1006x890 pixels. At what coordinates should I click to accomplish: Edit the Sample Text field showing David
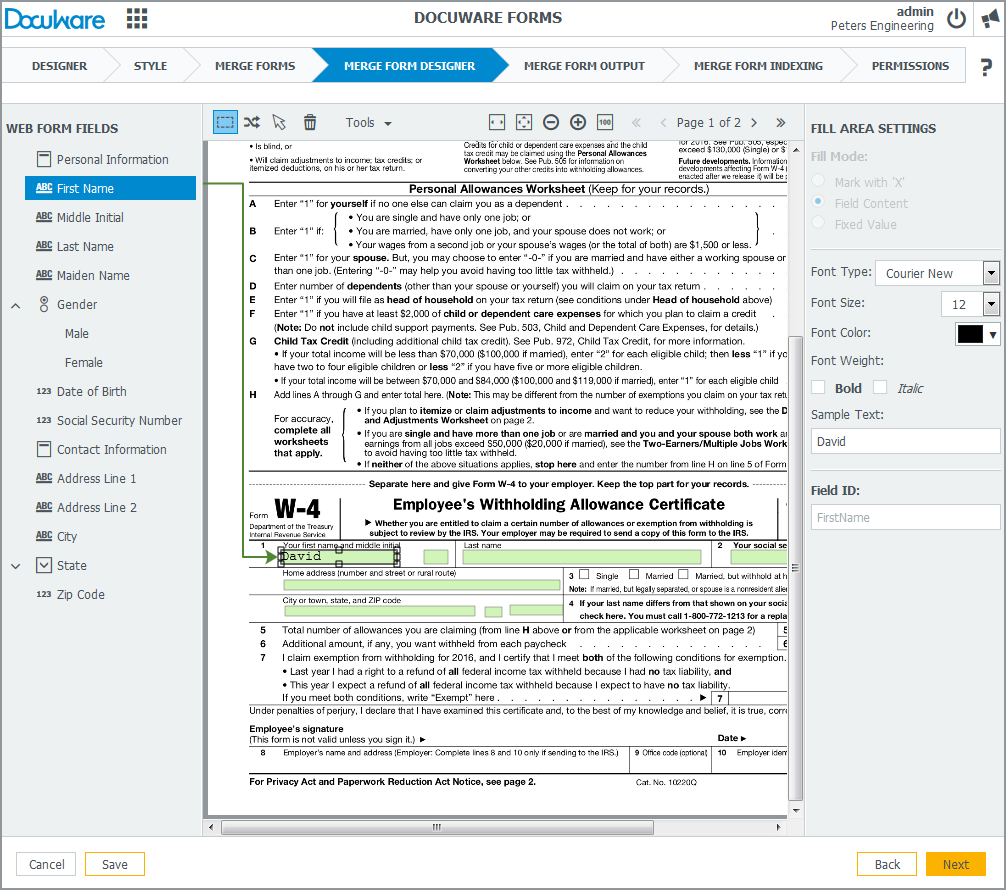[905, 440]
